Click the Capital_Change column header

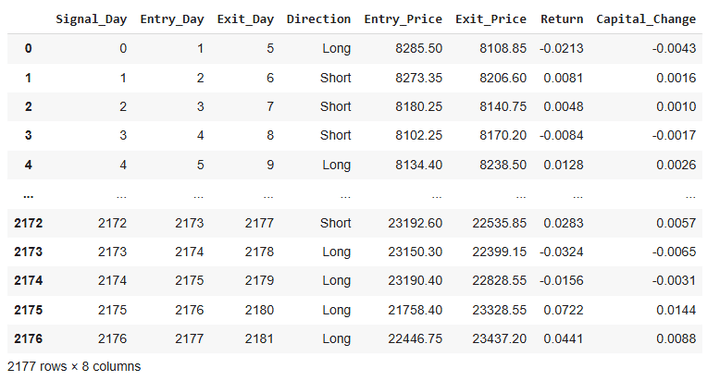[646, 19]
